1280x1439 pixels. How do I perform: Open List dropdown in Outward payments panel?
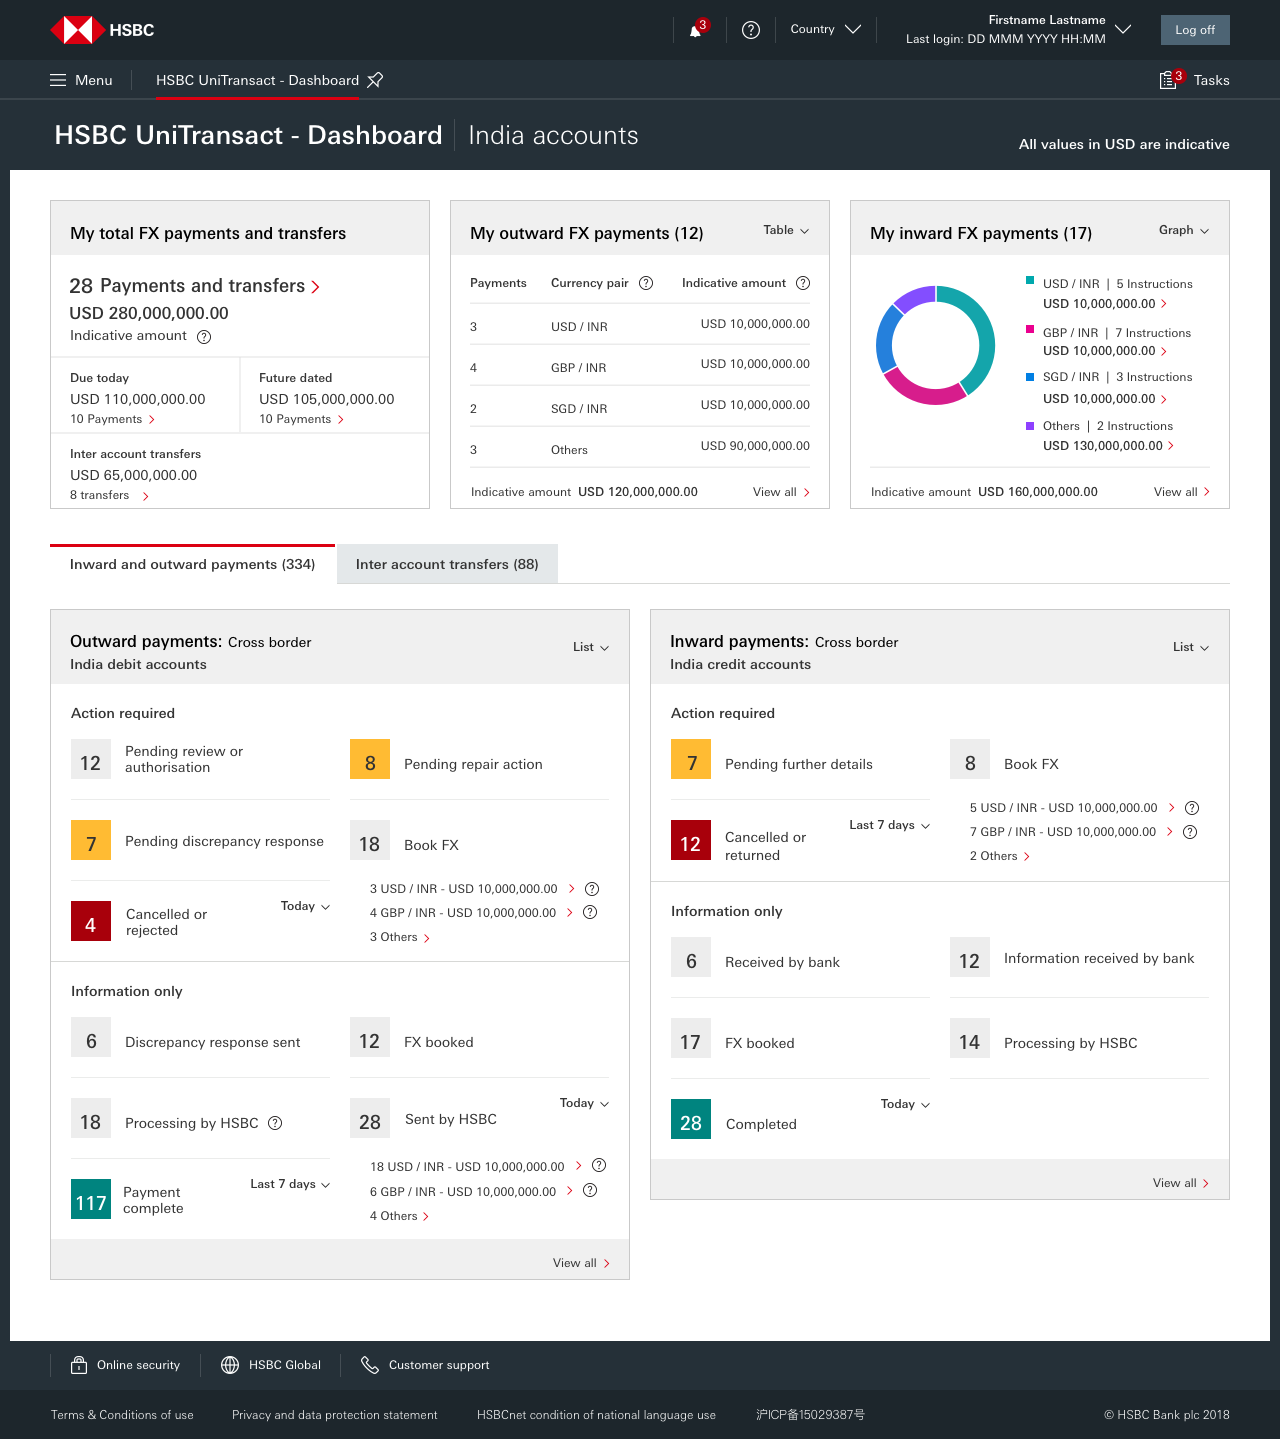[591, 647]
